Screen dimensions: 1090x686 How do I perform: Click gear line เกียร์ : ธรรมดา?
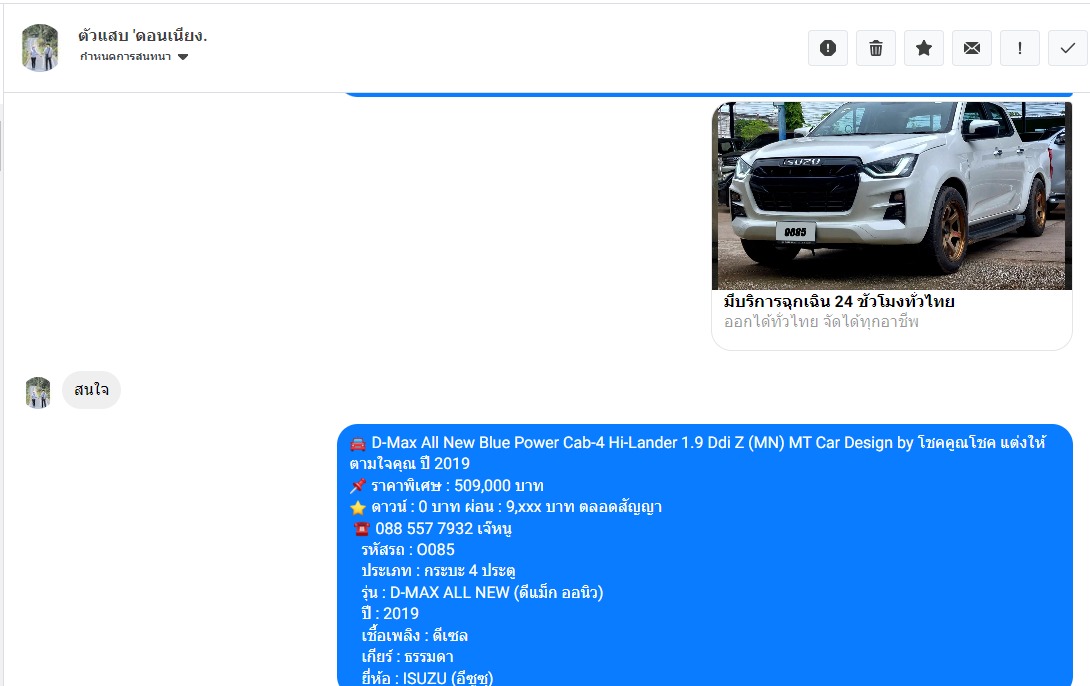407,657
